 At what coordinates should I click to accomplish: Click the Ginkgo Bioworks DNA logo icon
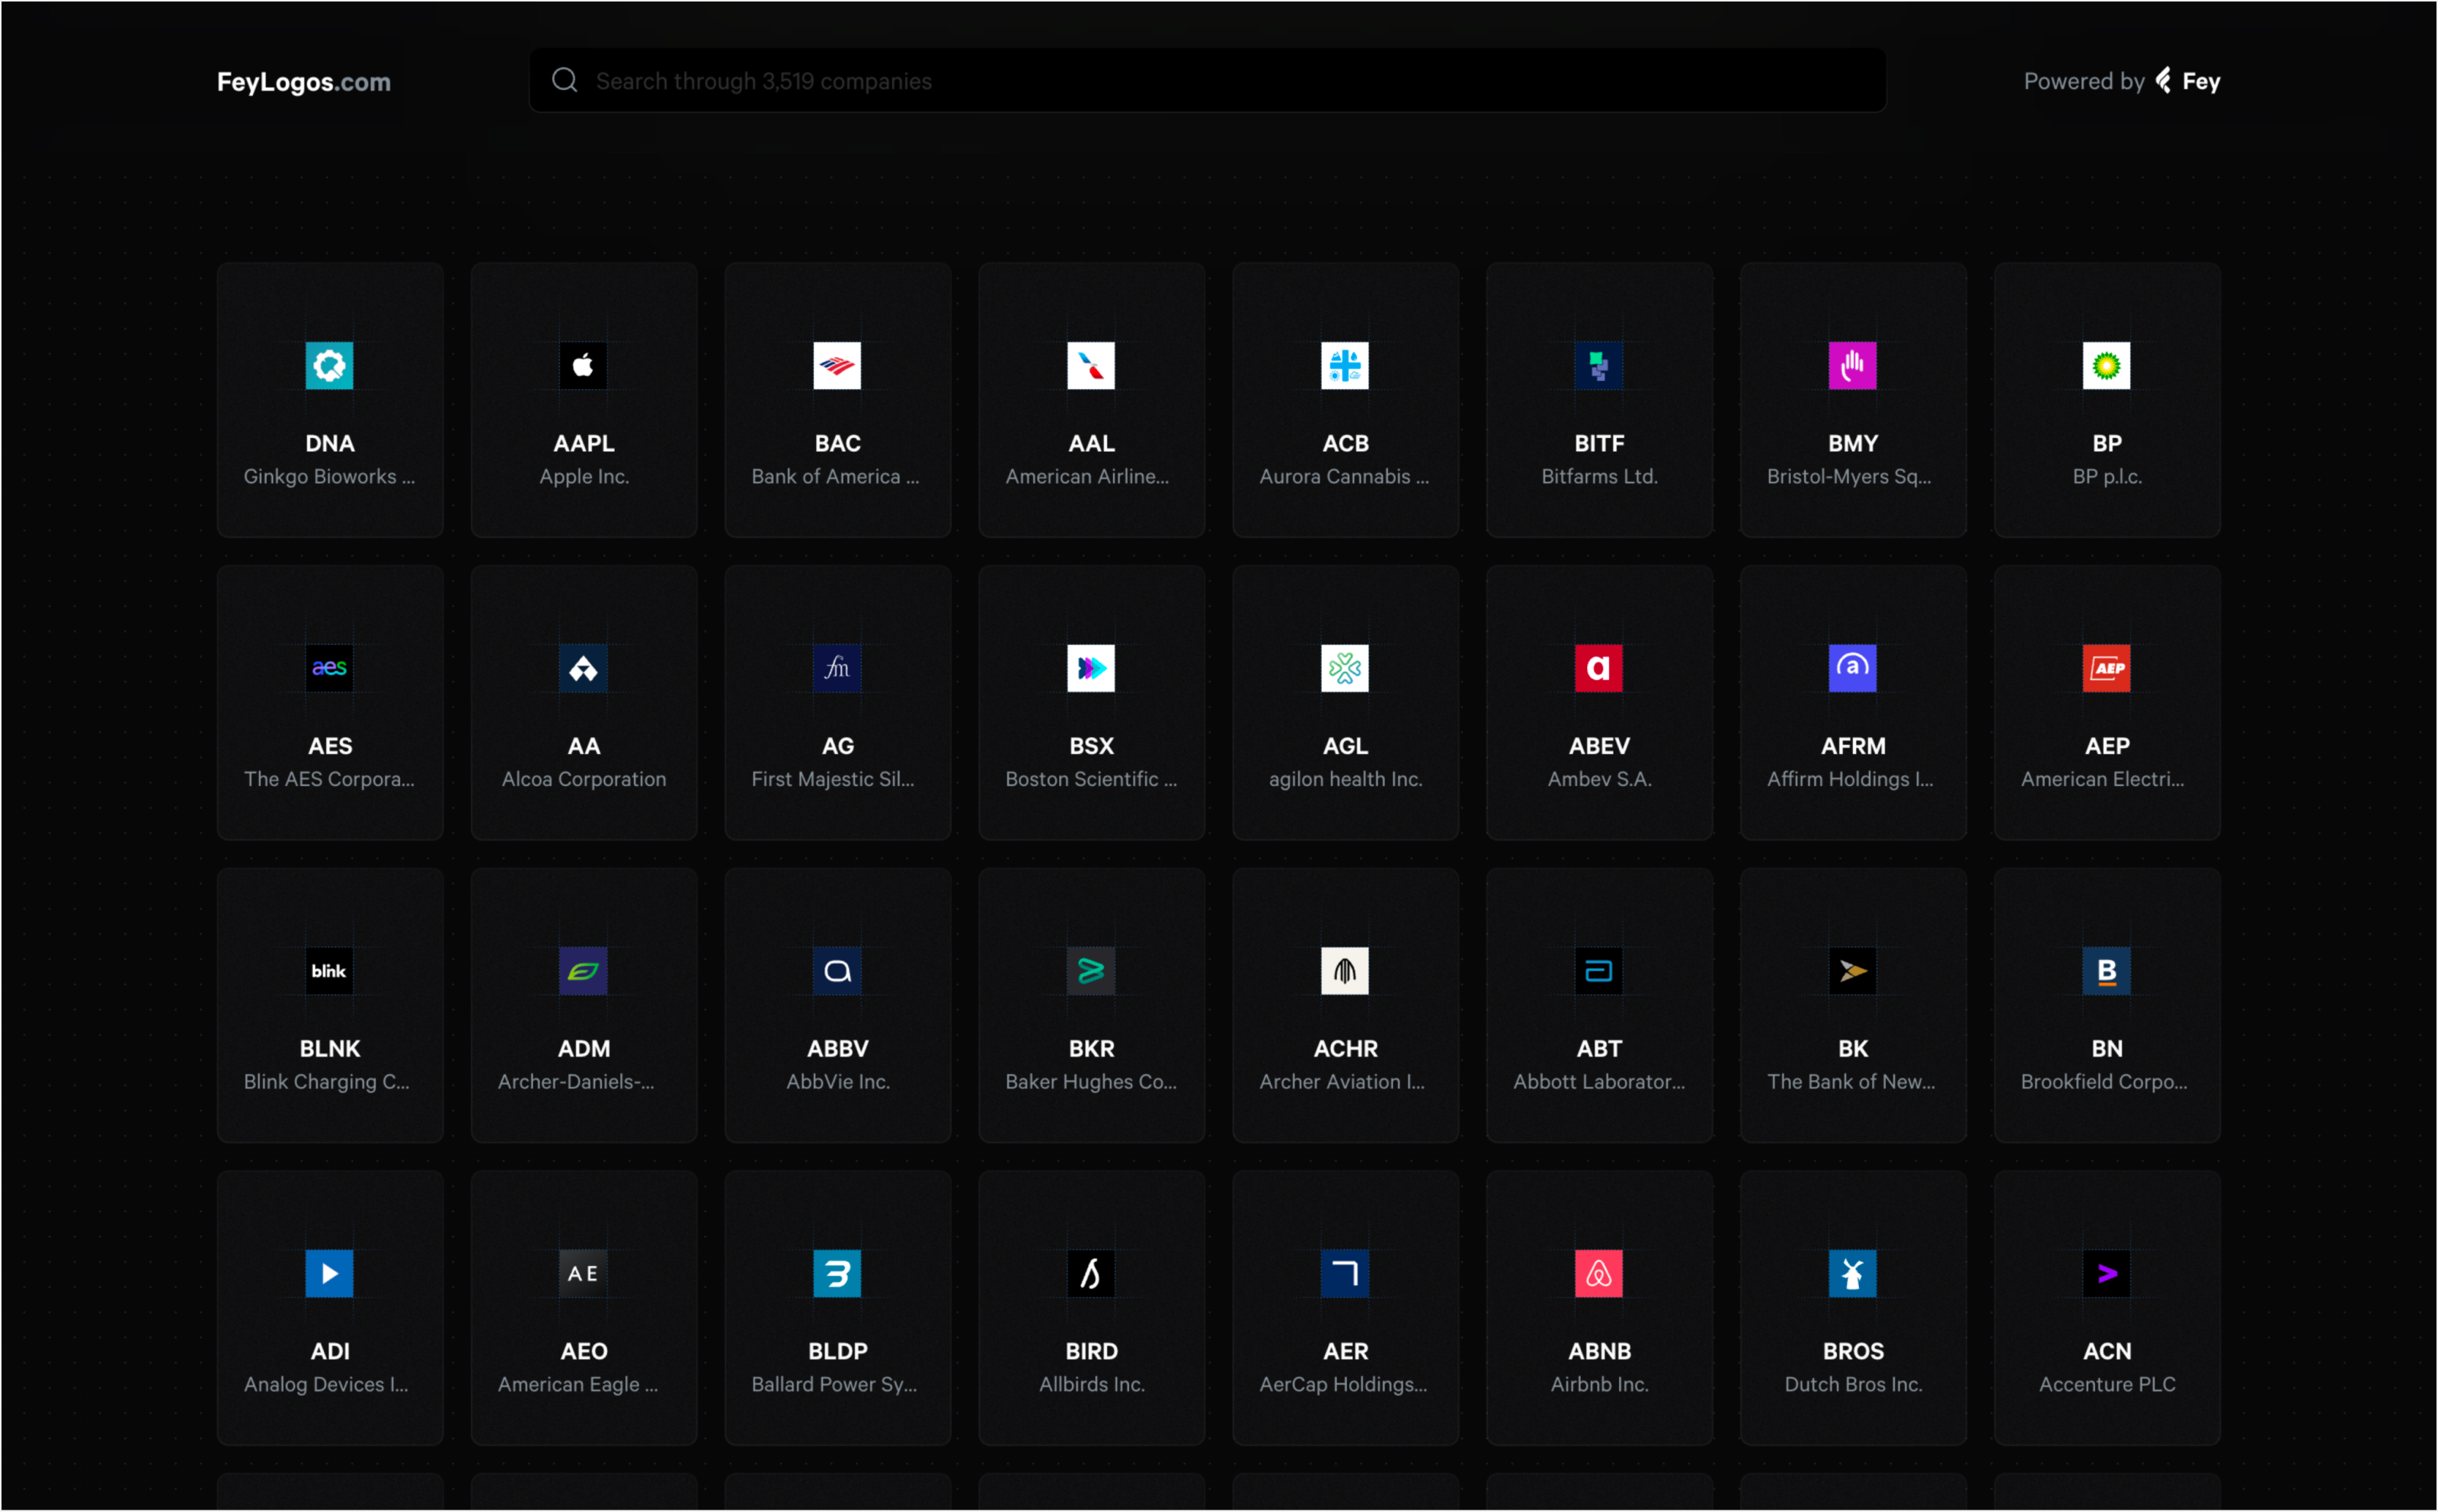point(329,366)
